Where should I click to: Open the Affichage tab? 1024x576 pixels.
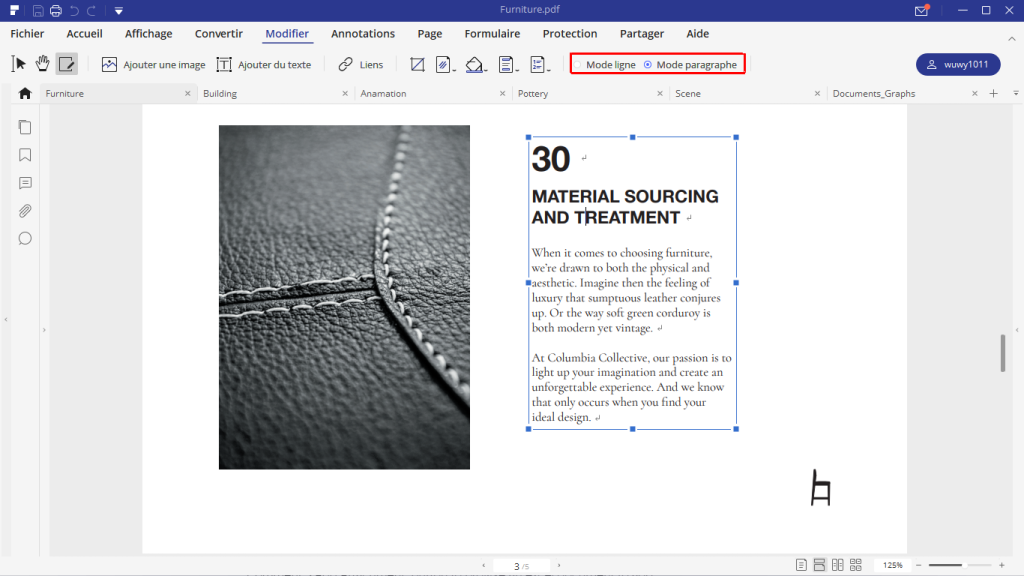coord(148,33)
